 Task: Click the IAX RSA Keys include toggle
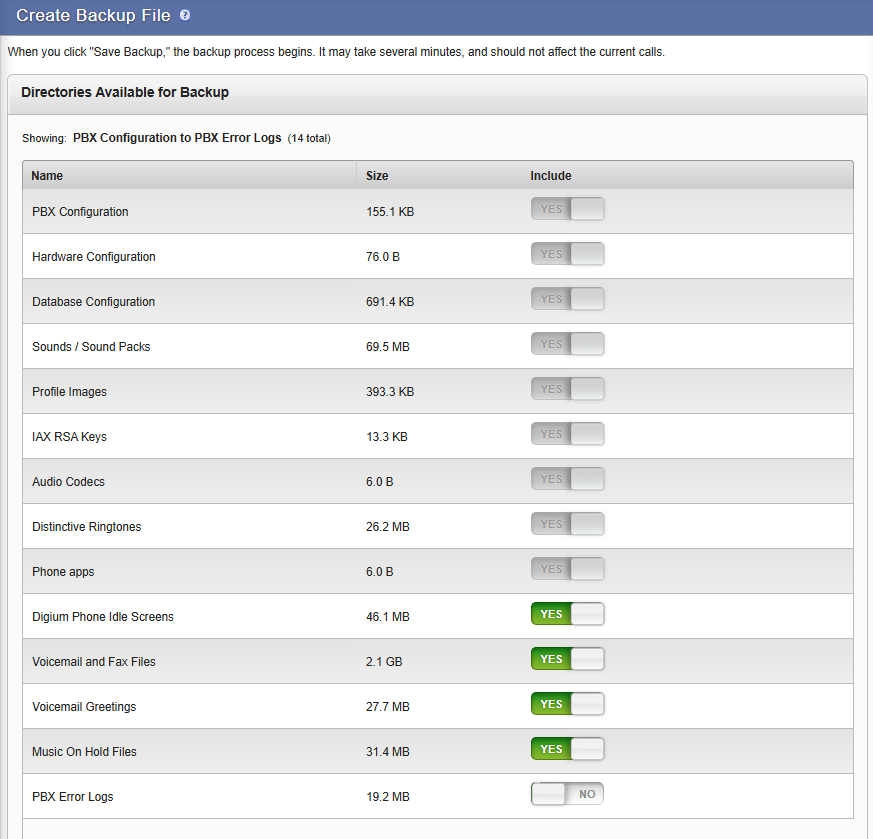[x=567, y=434]
